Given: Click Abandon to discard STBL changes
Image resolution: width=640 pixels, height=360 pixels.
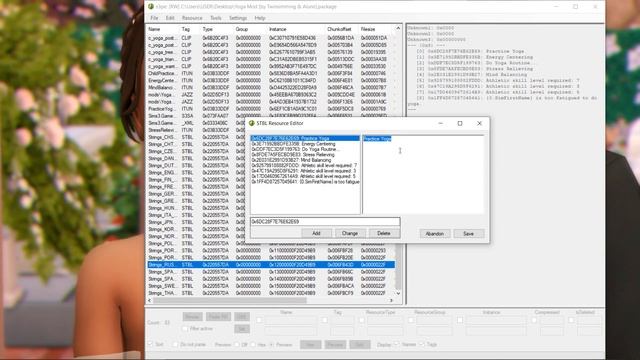Looking at the screenshot, I should [x=435, y=234].
